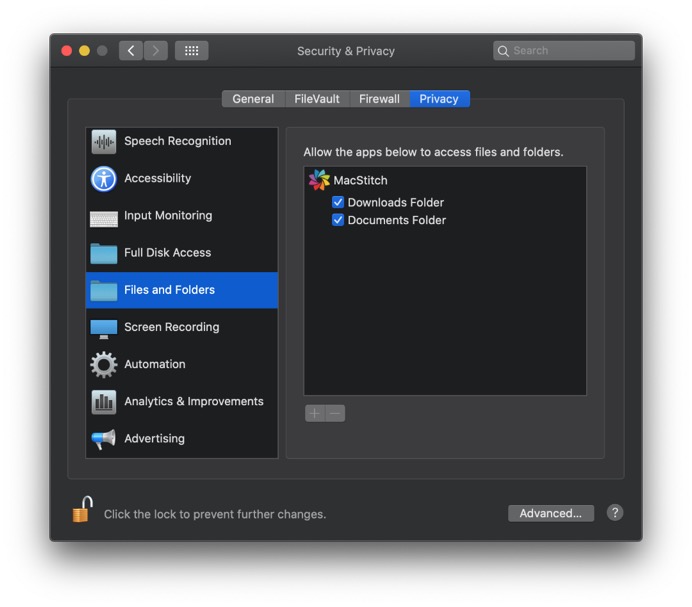Uncheck Documents Folder for MacStitch
Viewport: 692px width, 607px height.
click(338, 220)
